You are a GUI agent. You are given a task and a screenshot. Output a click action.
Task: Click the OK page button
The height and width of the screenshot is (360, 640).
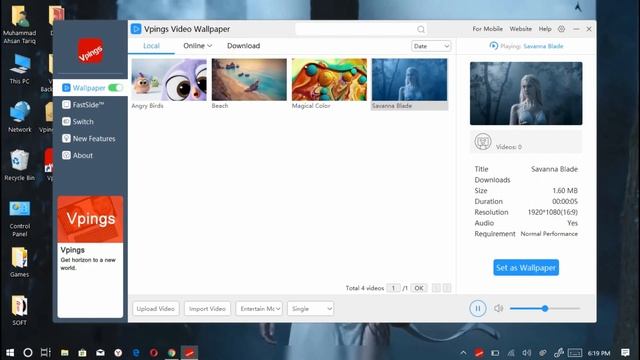point(419,288)
